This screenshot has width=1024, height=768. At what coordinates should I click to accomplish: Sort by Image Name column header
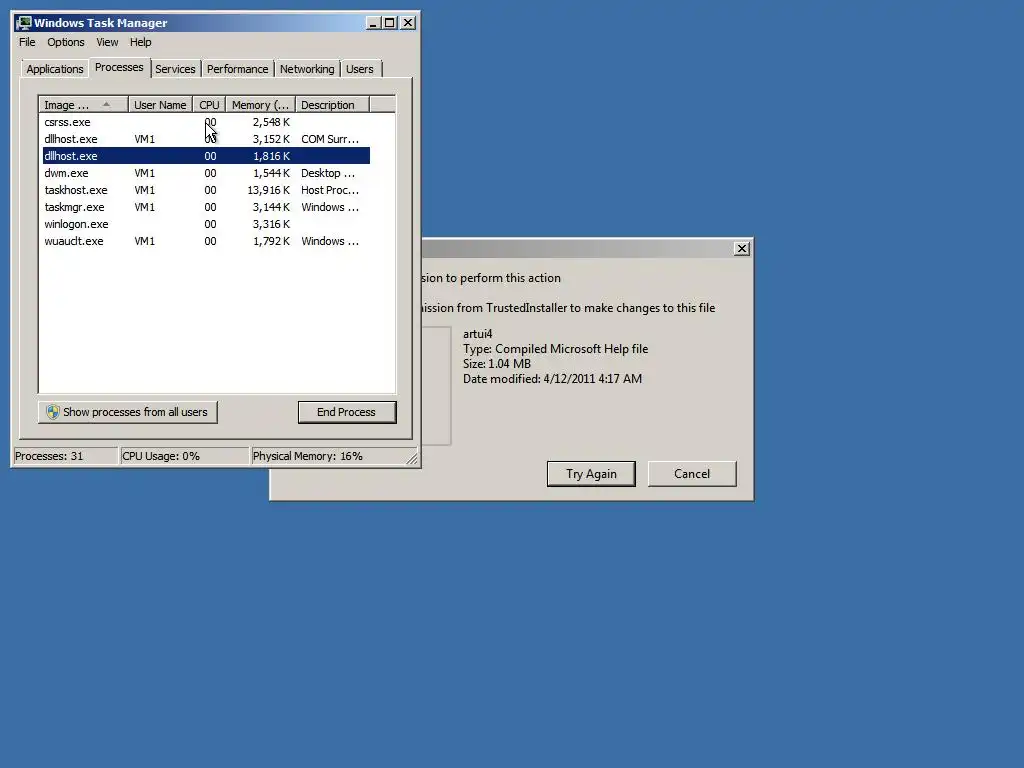[83, 104]
